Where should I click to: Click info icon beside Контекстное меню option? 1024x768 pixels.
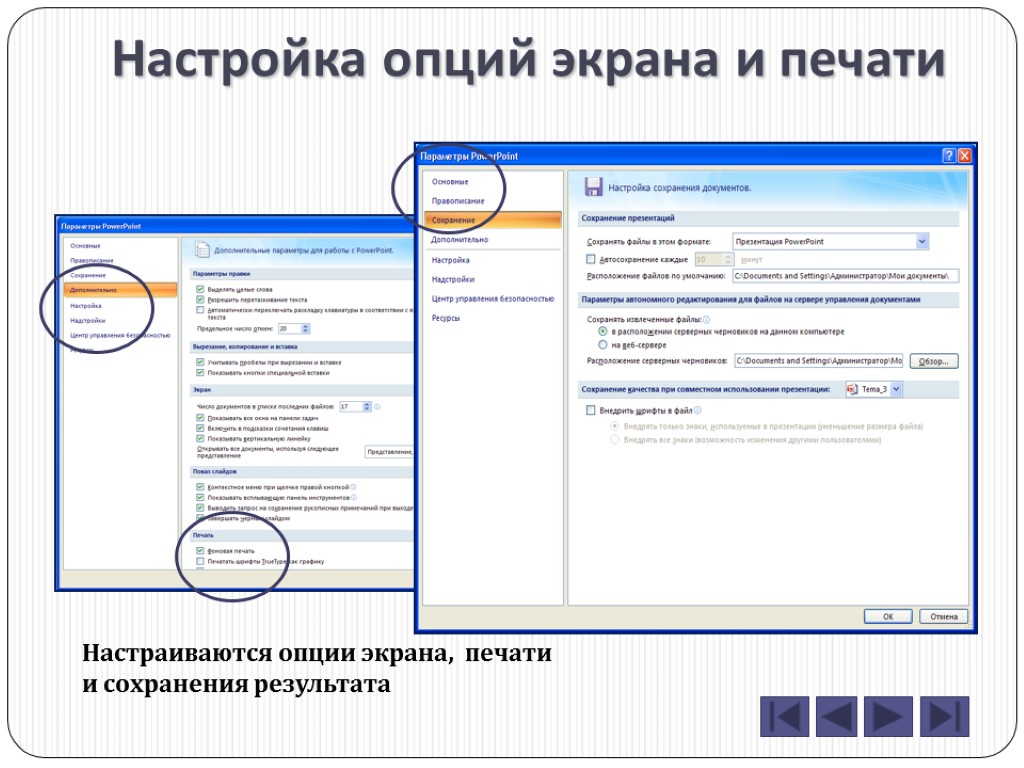tap(353, 487)
